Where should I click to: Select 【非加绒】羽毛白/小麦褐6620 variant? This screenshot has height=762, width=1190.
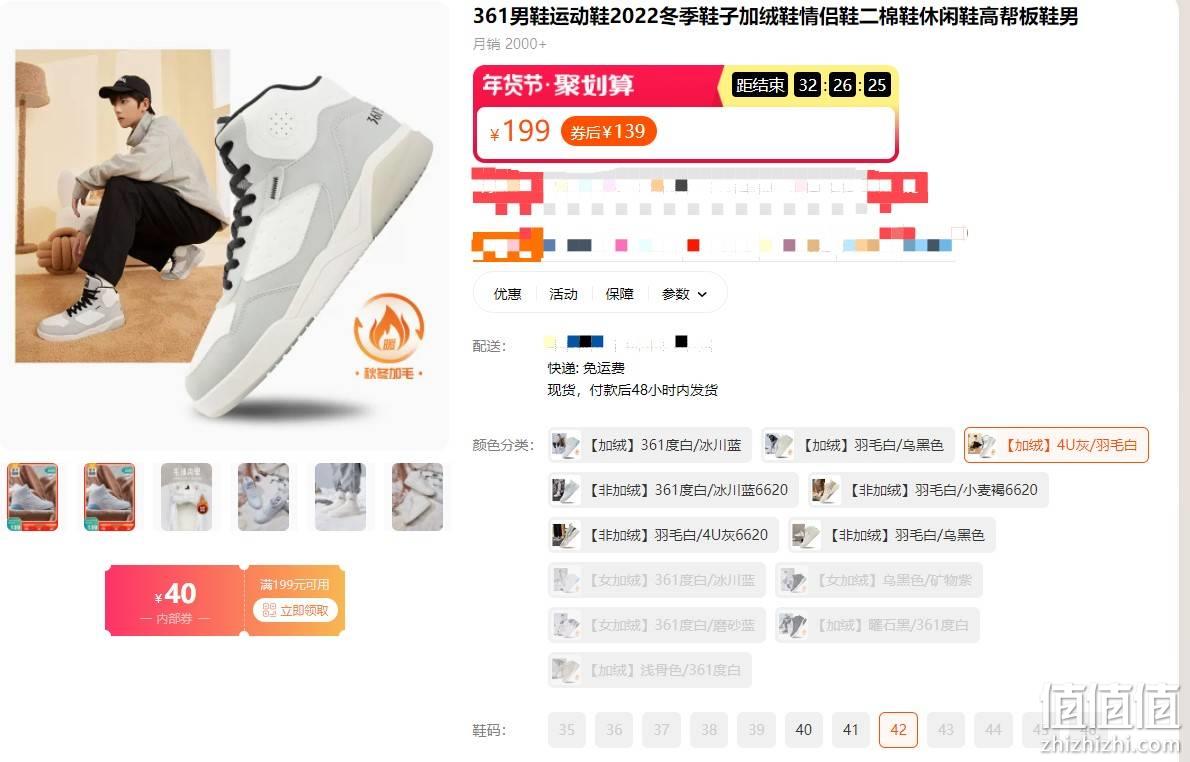928,490
